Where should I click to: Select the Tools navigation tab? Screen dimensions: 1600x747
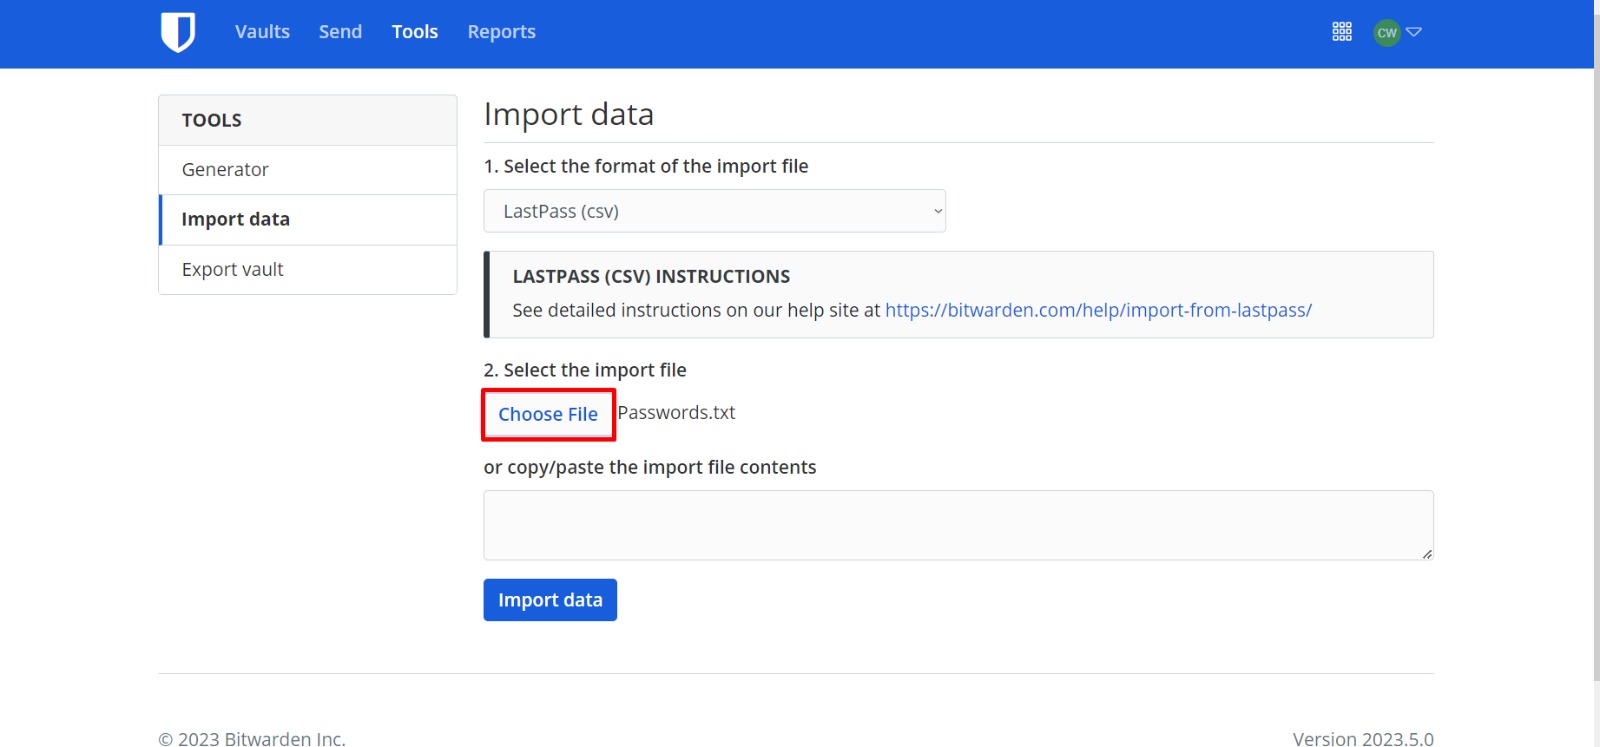(415, 32)
